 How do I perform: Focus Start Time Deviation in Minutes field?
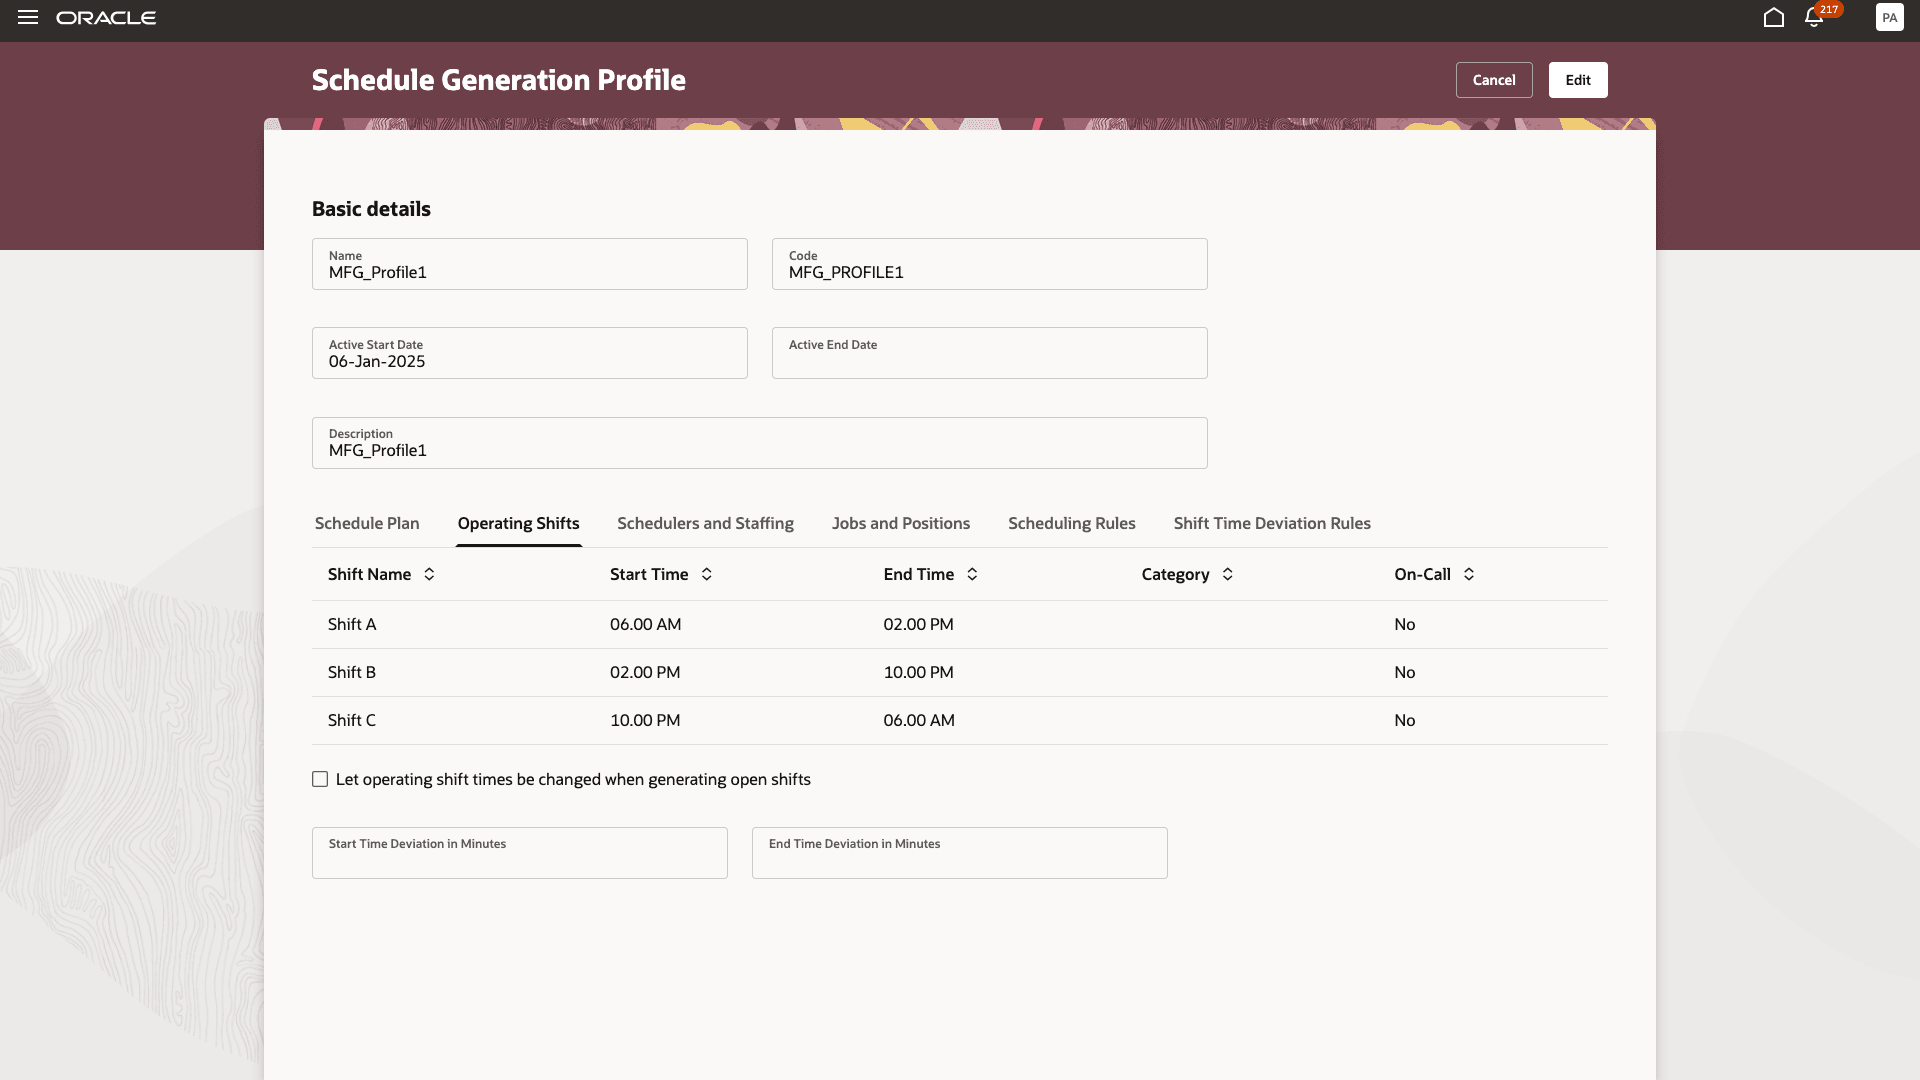[x=519, y=853]
